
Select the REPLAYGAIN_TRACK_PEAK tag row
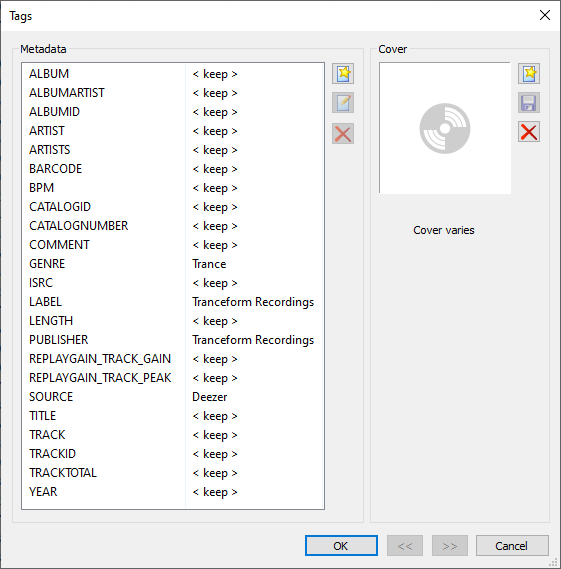point(173,378)
